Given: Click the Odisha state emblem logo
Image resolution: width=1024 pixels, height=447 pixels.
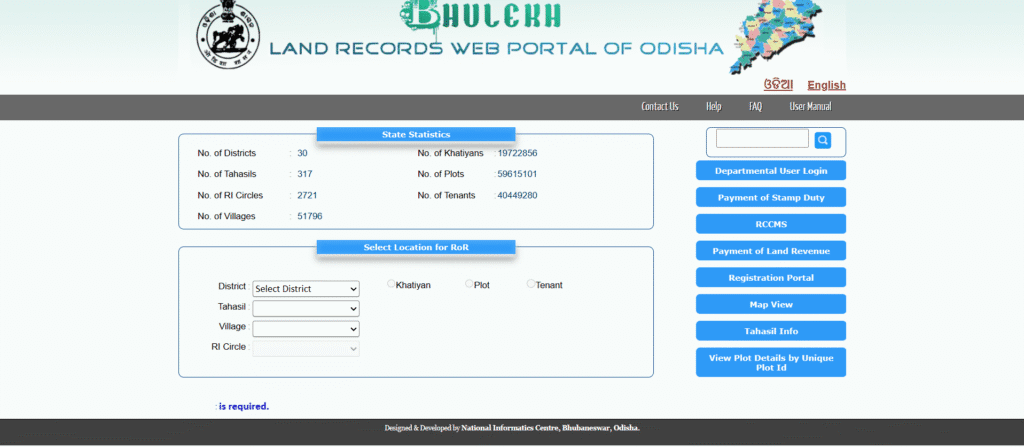Looking at the screenshot, I should [229, 35].
